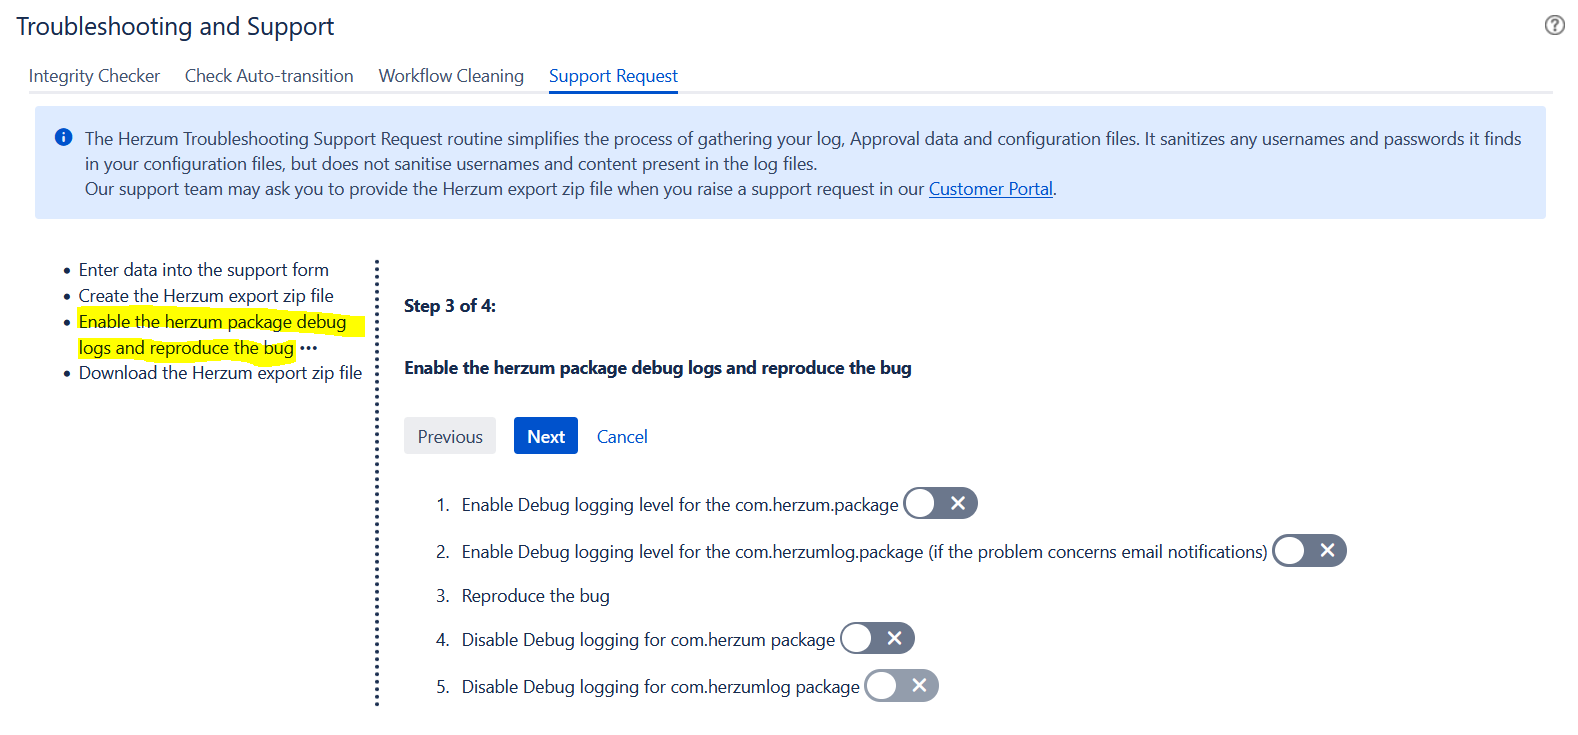1578x735 pixels.
Task: Select highlighted 'Enable the herzum package debug' step
Action: [212, 322]
